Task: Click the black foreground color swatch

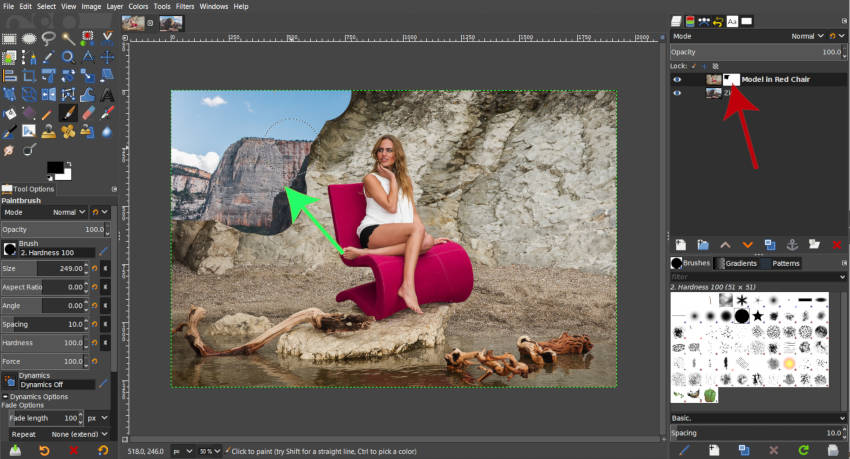Action: point(55,168)
